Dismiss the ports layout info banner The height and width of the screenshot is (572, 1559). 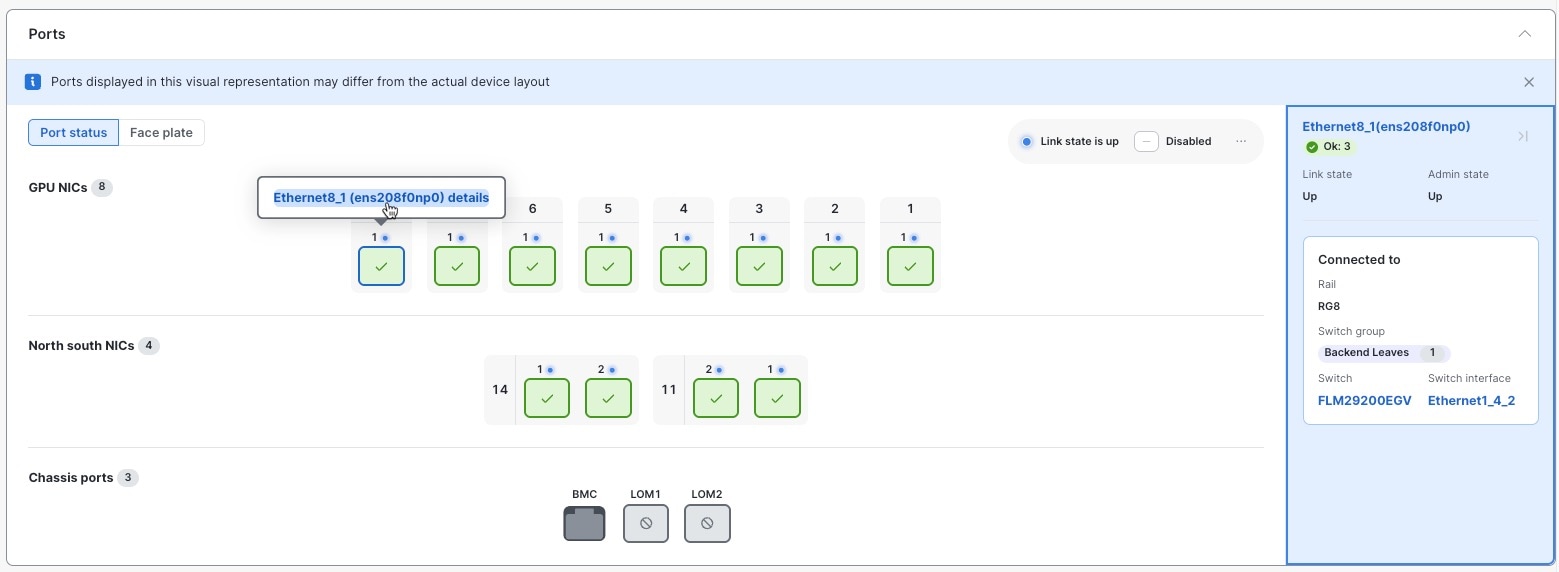1528,82
